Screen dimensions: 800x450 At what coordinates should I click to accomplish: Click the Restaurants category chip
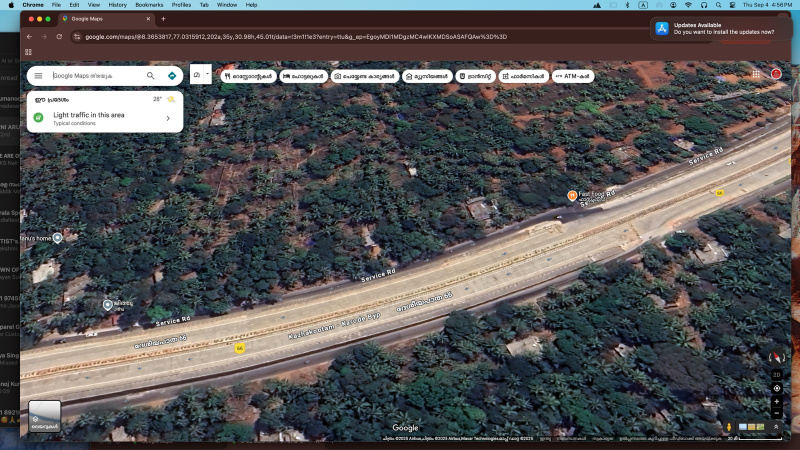click(x=248, y=76)
